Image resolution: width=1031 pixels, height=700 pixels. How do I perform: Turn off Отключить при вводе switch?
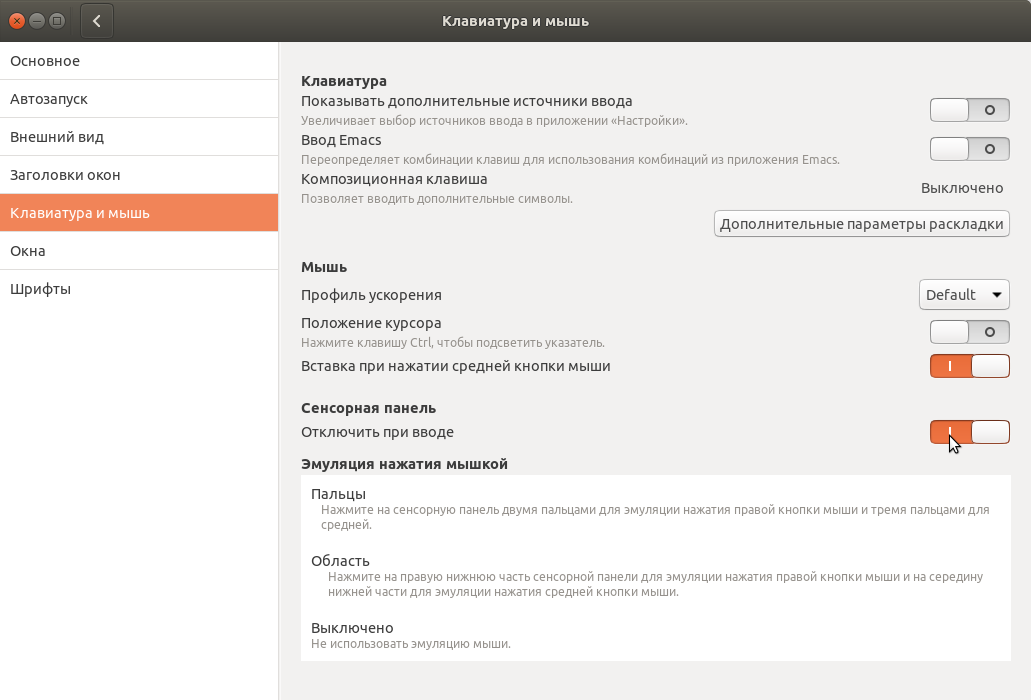point(969,432)
